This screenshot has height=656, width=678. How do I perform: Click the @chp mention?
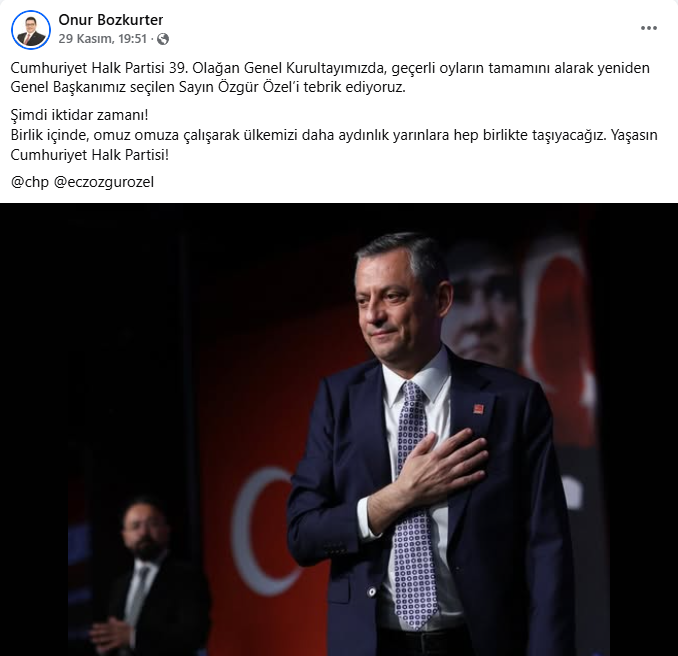click(x=30, y=182)
